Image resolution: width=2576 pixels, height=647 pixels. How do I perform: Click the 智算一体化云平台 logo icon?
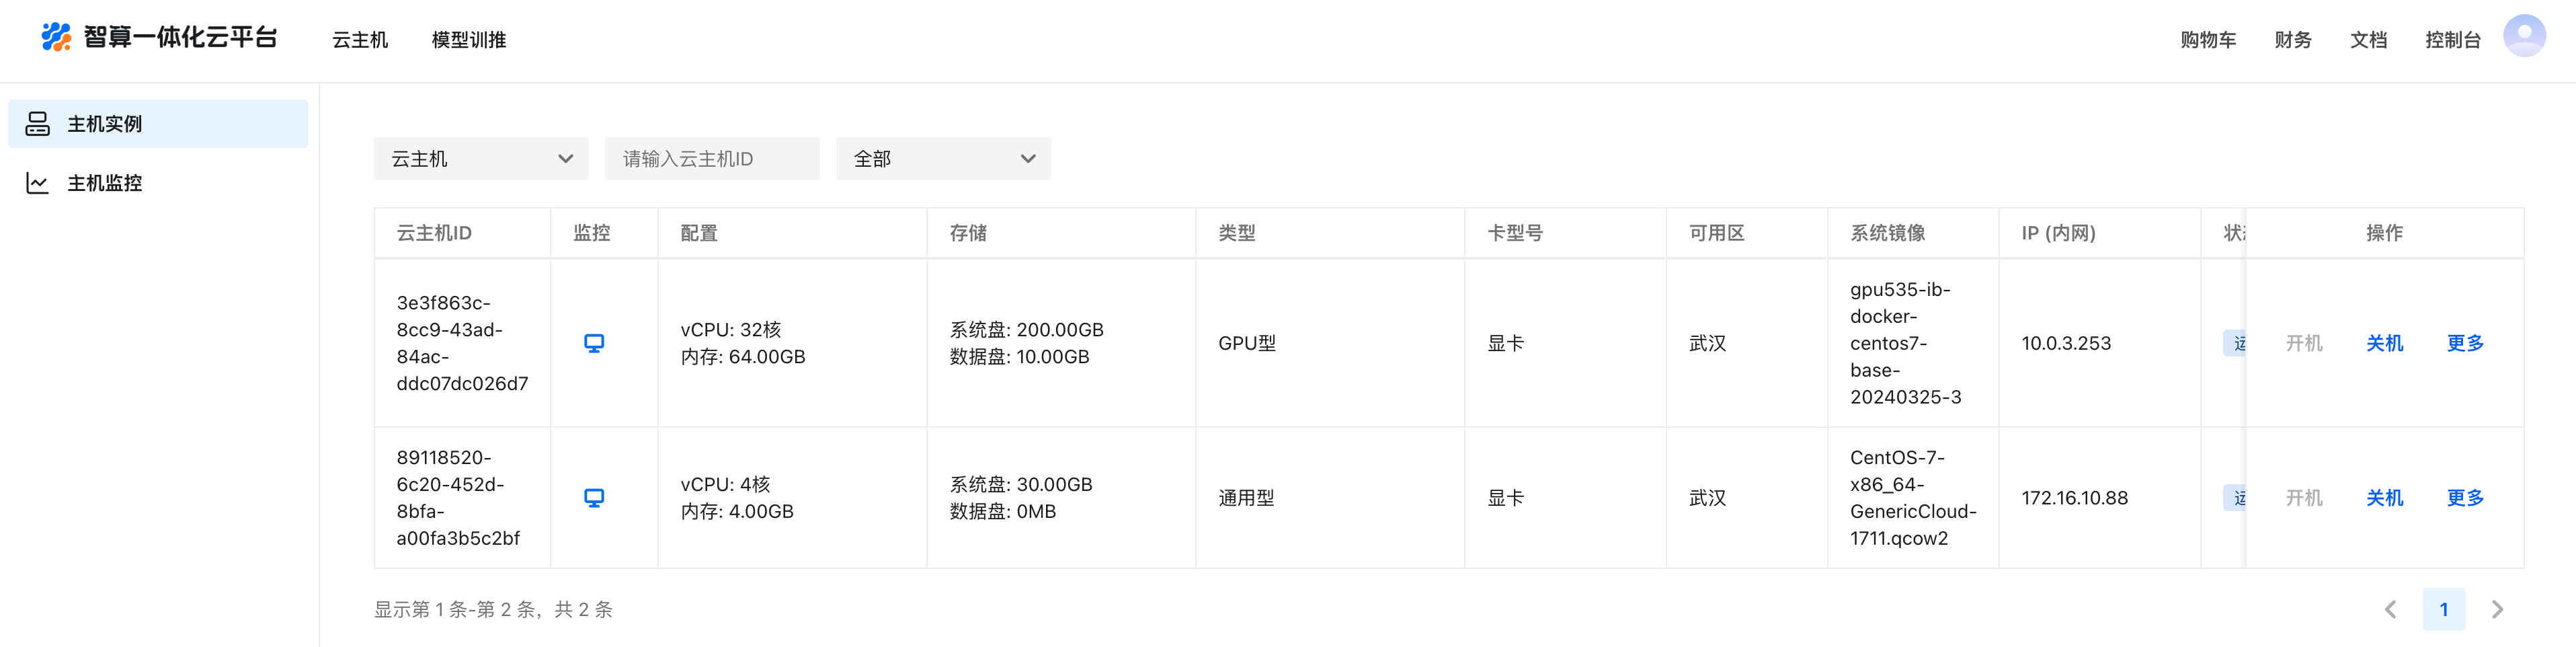coord(56,38)
